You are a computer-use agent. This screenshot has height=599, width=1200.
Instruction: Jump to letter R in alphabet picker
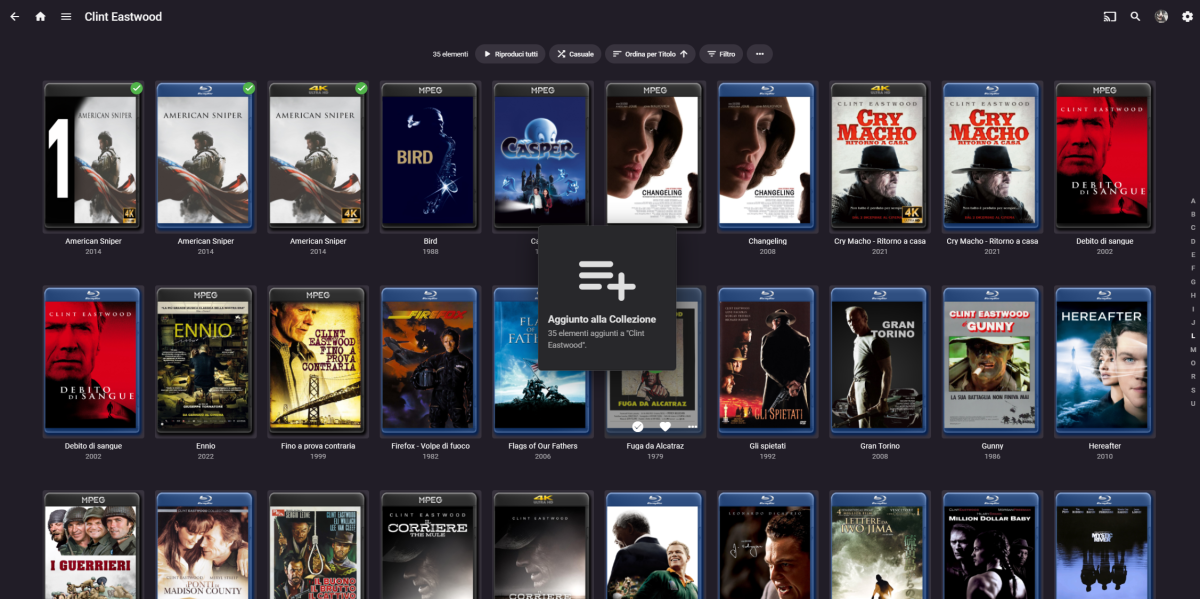pos(1192,376)
